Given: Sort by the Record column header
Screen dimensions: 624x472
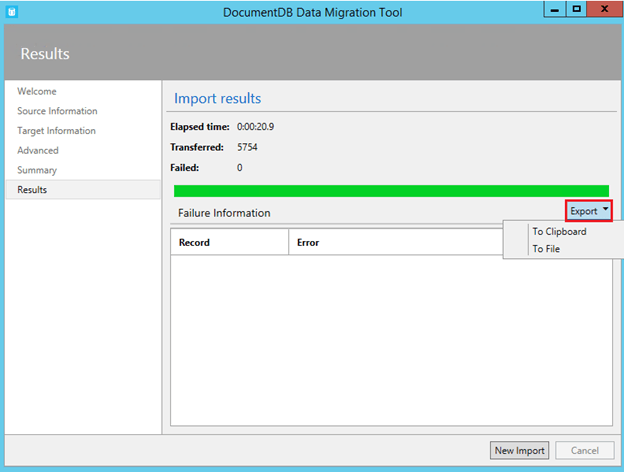Looking at the screenshot, I should point(194,242).
